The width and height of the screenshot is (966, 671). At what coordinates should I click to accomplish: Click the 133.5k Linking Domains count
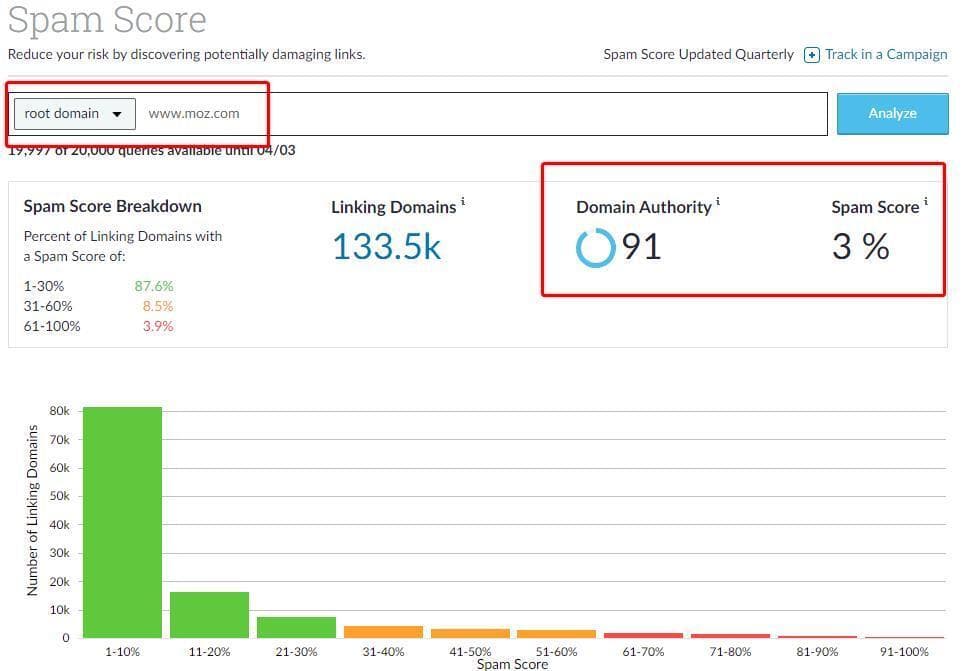tap(387, 246)
